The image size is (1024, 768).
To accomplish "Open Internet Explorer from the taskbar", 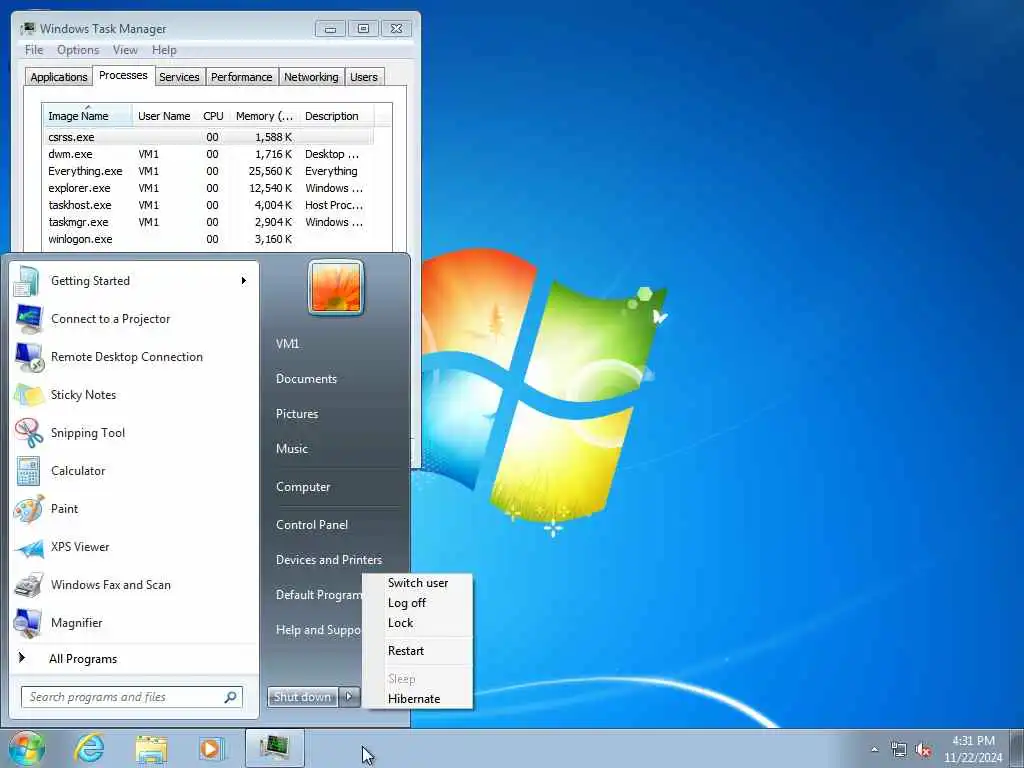I will [89, 748].
